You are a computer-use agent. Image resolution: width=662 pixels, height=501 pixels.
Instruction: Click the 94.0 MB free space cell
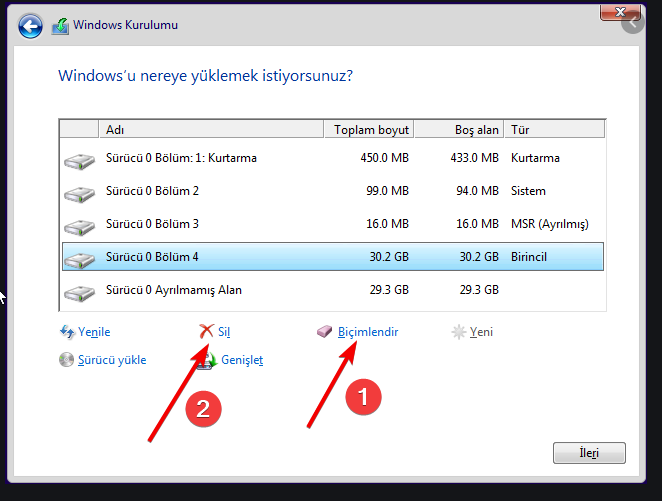coord(478,191)
